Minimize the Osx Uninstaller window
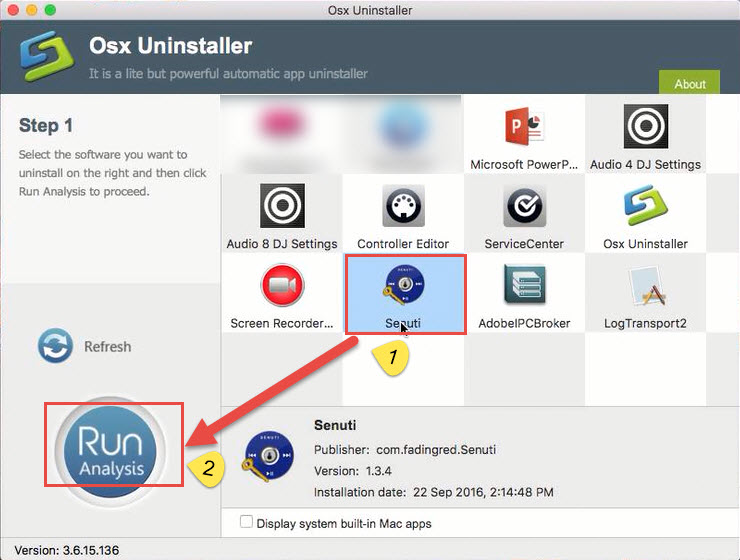Viewport: 740px width, 560px height. [33, 10]
